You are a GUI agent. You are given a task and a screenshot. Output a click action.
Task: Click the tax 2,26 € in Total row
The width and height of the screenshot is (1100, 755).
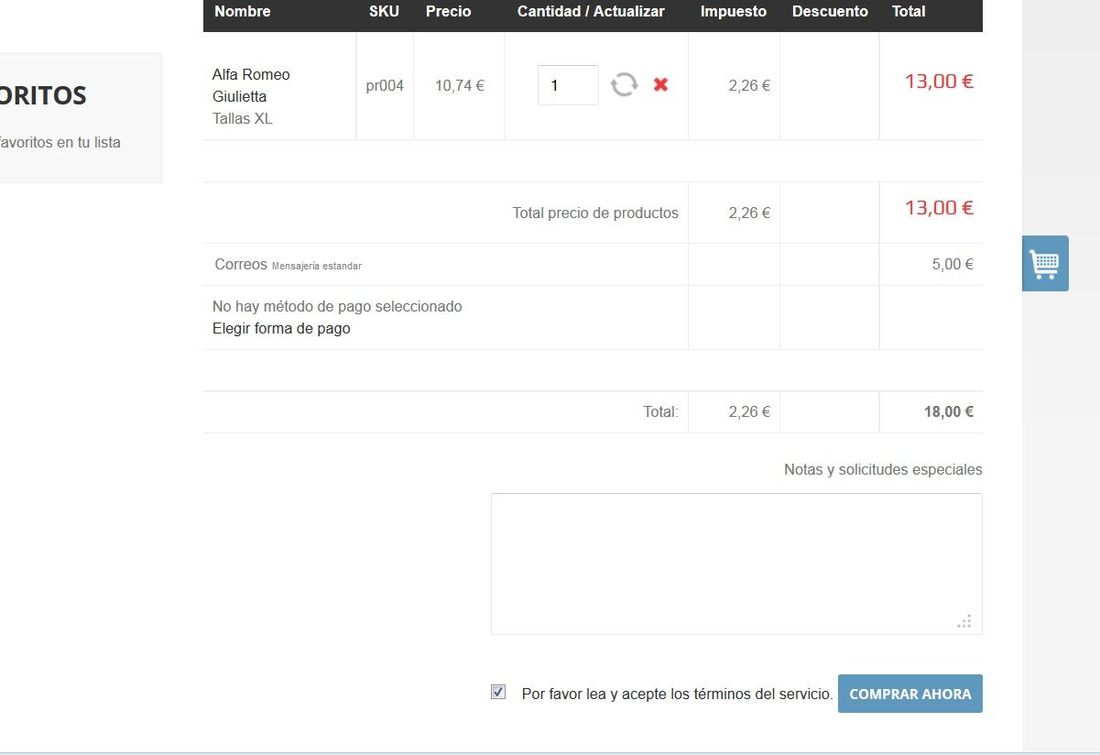tap(749, 412)
